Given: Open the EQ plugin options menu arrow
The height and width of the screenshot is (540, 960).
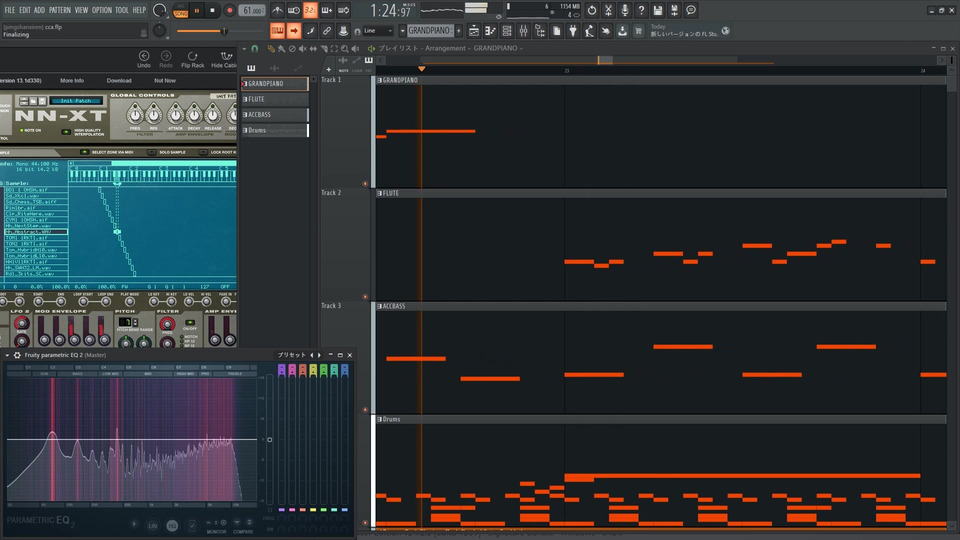Looking at the screenshot, I should (7, 355).
